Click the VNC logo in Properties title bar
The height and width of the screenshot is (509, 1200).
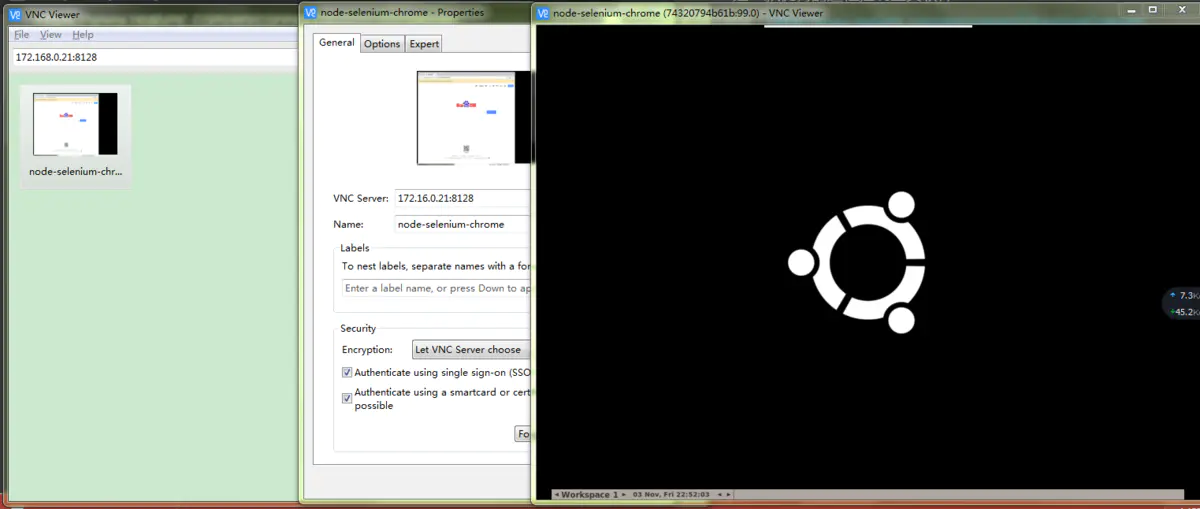[311, 13]
